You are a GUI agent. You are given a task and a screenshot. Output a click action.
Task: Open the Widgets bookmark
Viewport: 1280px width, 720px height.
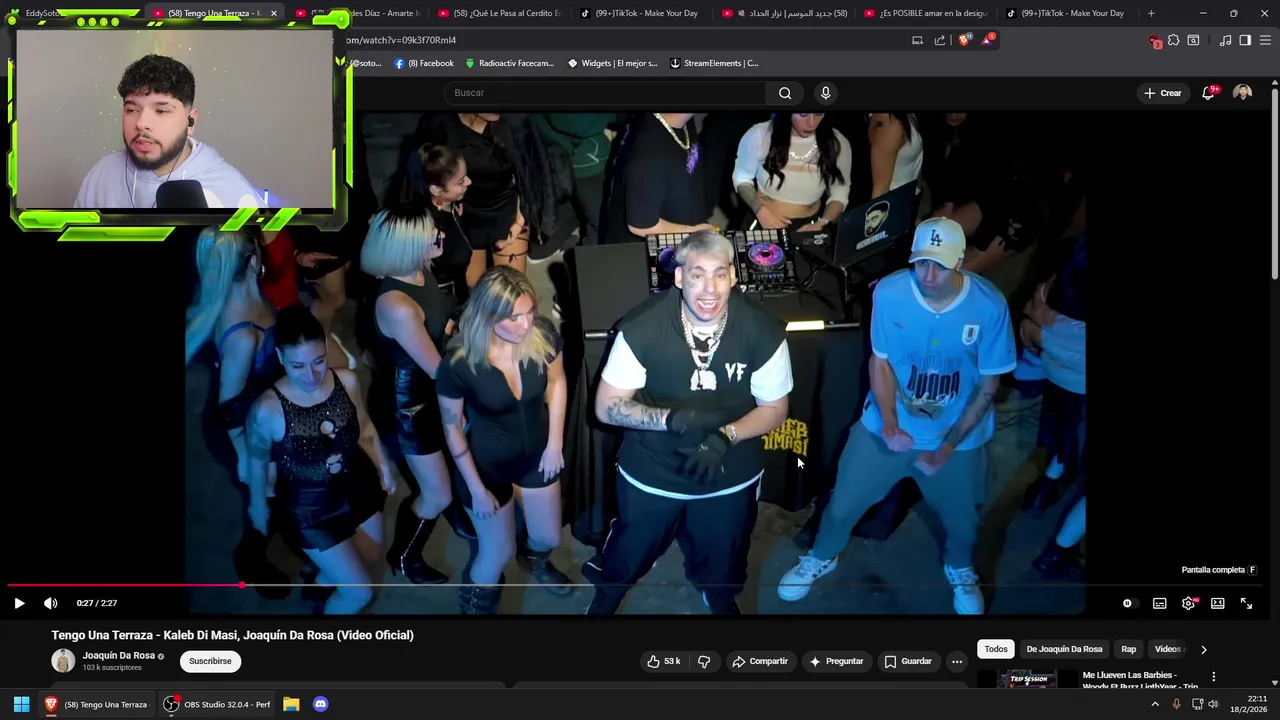(x=612, y=63)
